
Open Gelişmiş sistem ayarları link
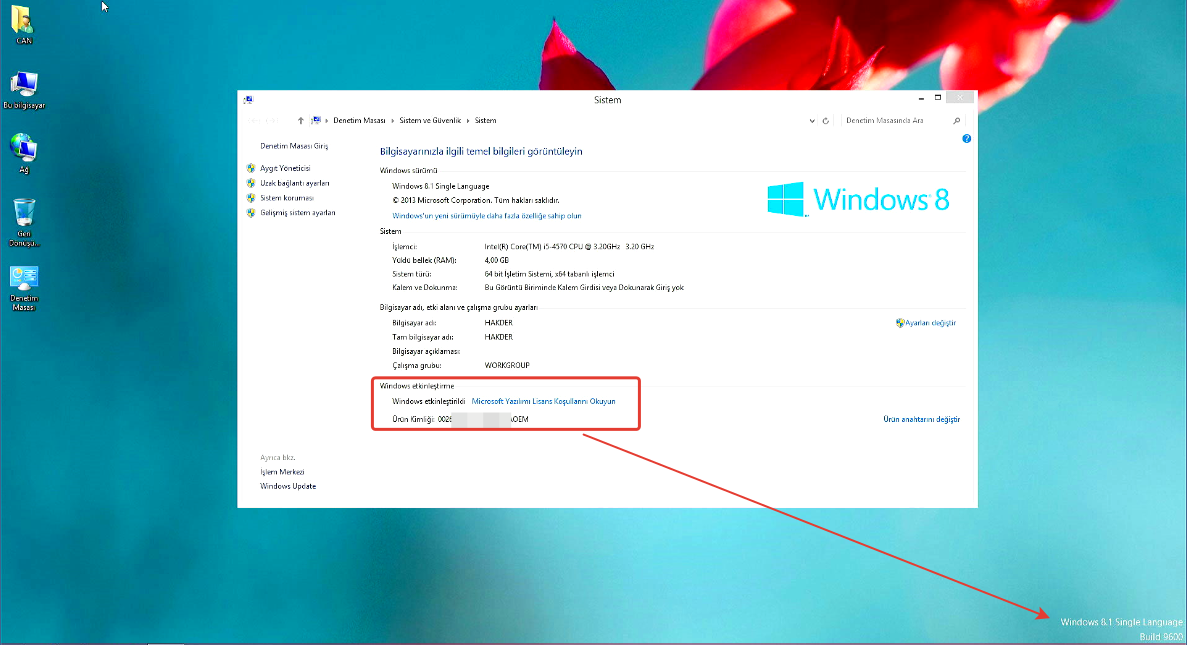pyautogui.click(x=298, y=213)
